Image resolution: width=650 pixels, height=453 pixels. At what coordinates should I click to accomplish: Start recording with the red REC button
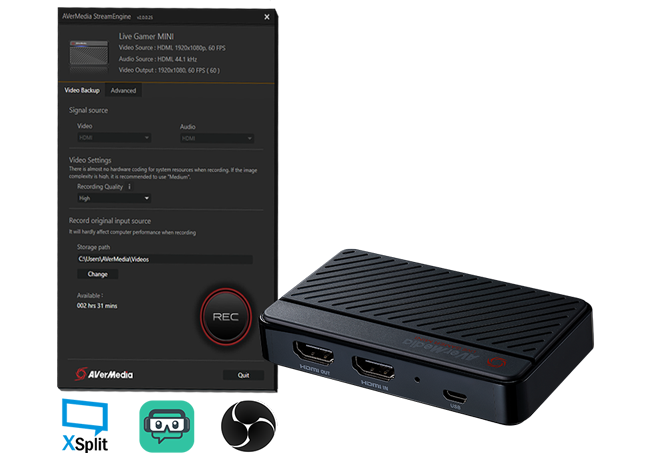226,317
